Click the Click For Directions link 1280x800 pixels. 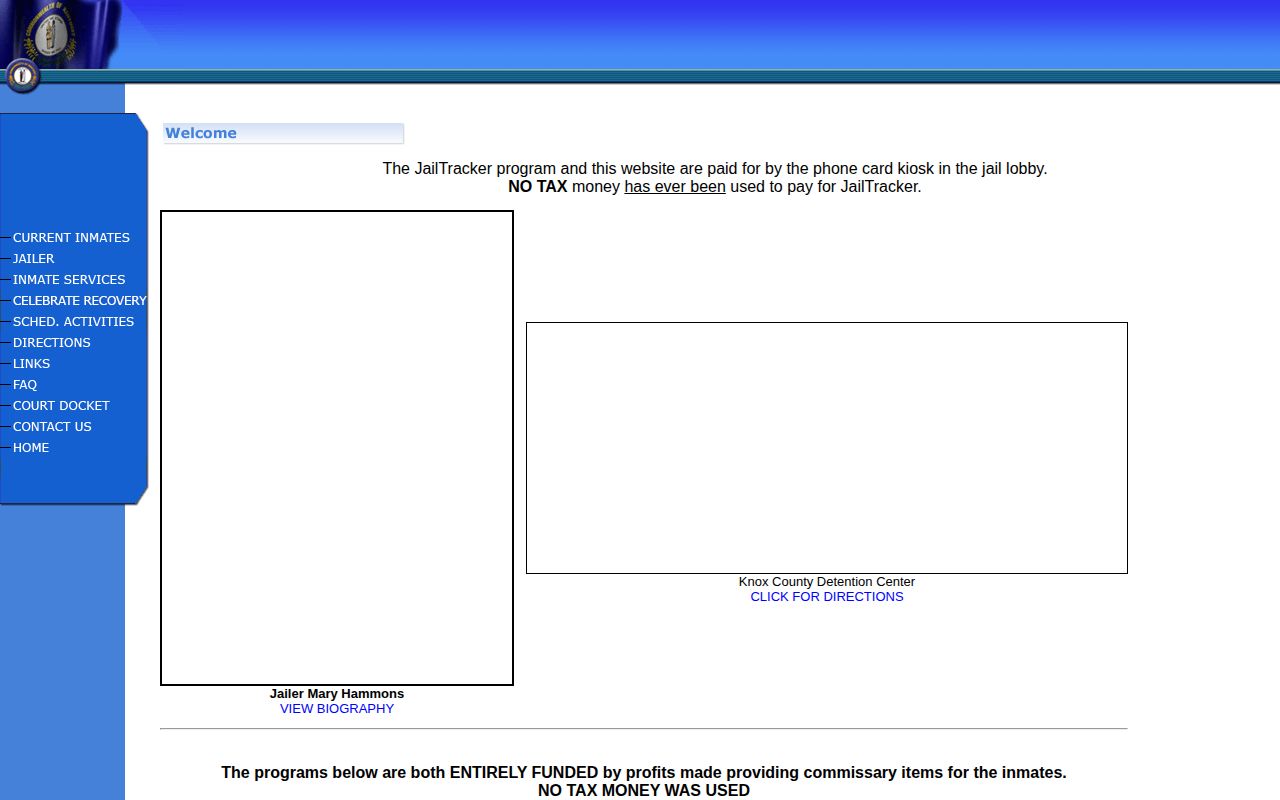(x=827, y=596)
